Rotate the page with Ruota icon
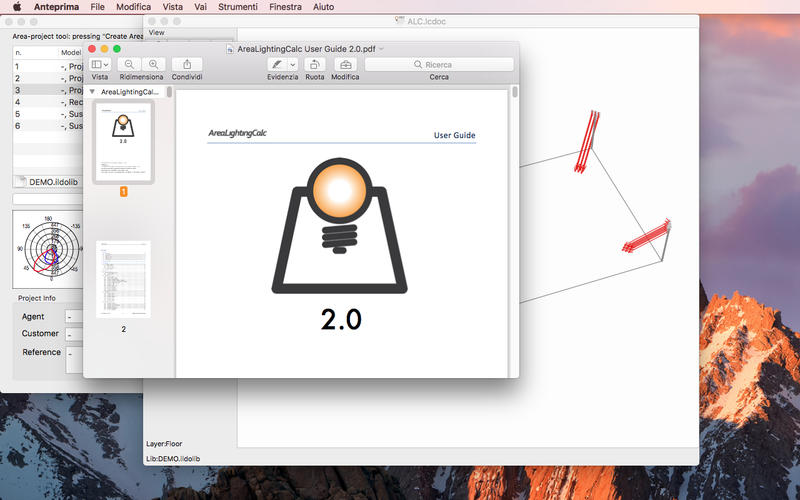Image resolution: width=800 pixels, height=500 pixels. (x=315, y=64)
